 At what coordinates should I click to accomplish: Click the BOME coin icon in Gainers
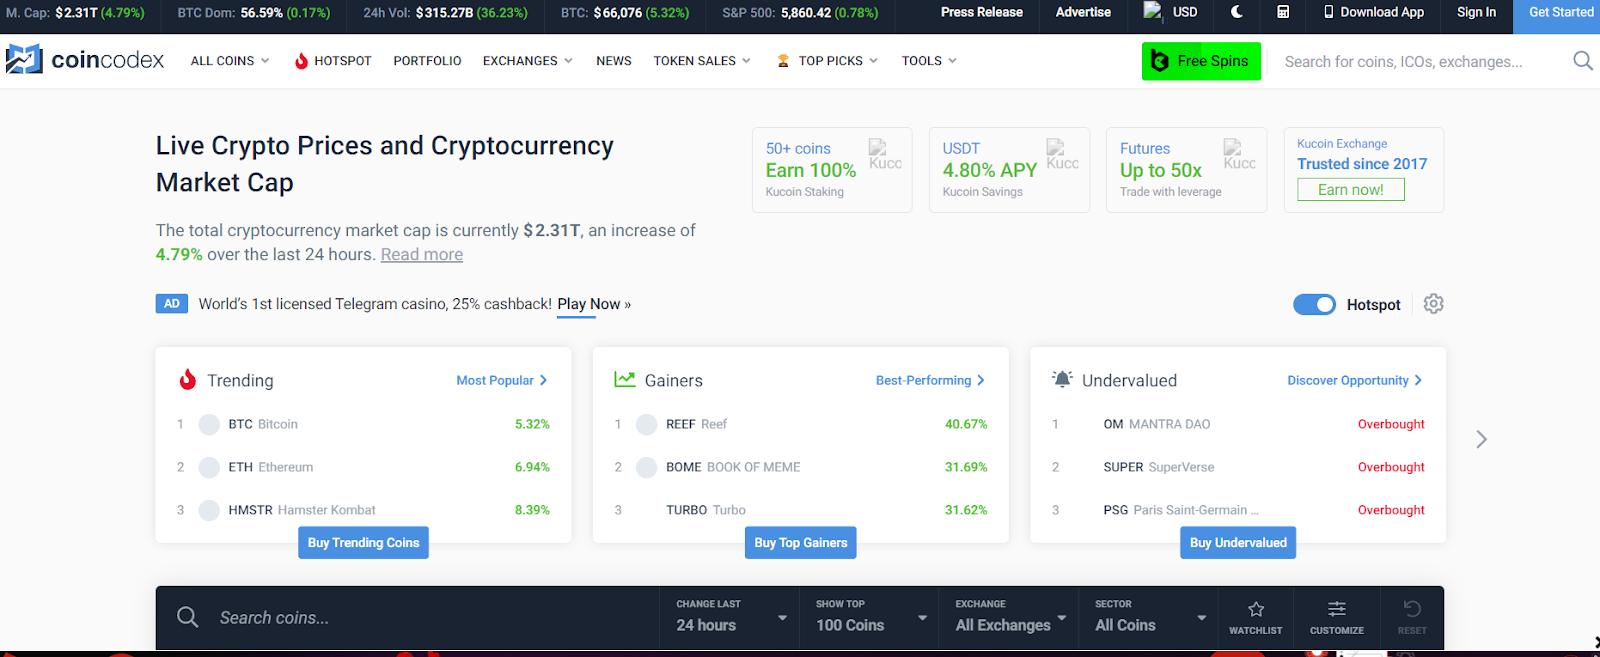click(x=647, y=467)
